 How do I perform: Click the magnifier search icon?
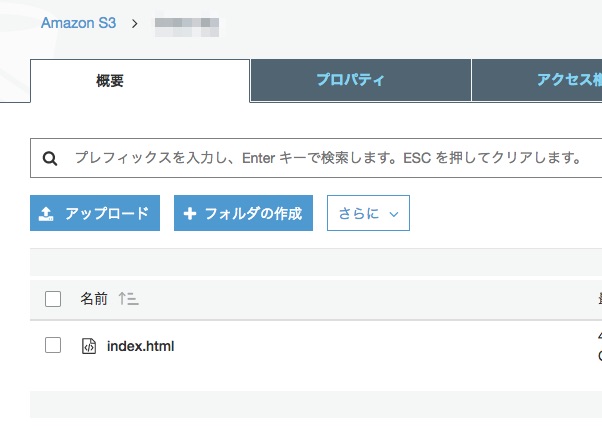50,158
